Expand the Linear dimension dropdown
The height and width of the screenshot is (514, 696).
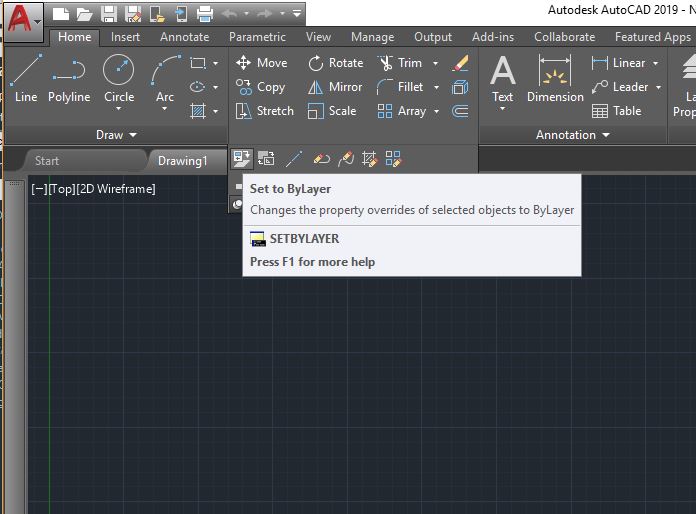point(656,63)
